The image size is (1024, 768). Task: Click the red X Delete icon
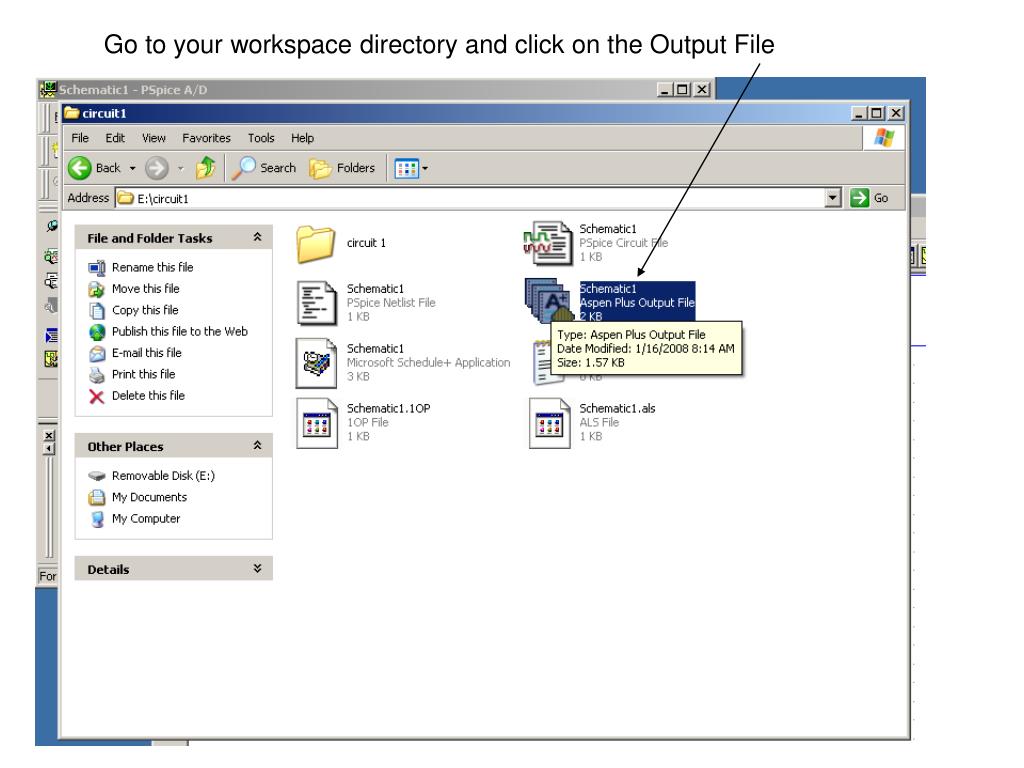click(97, 396)
